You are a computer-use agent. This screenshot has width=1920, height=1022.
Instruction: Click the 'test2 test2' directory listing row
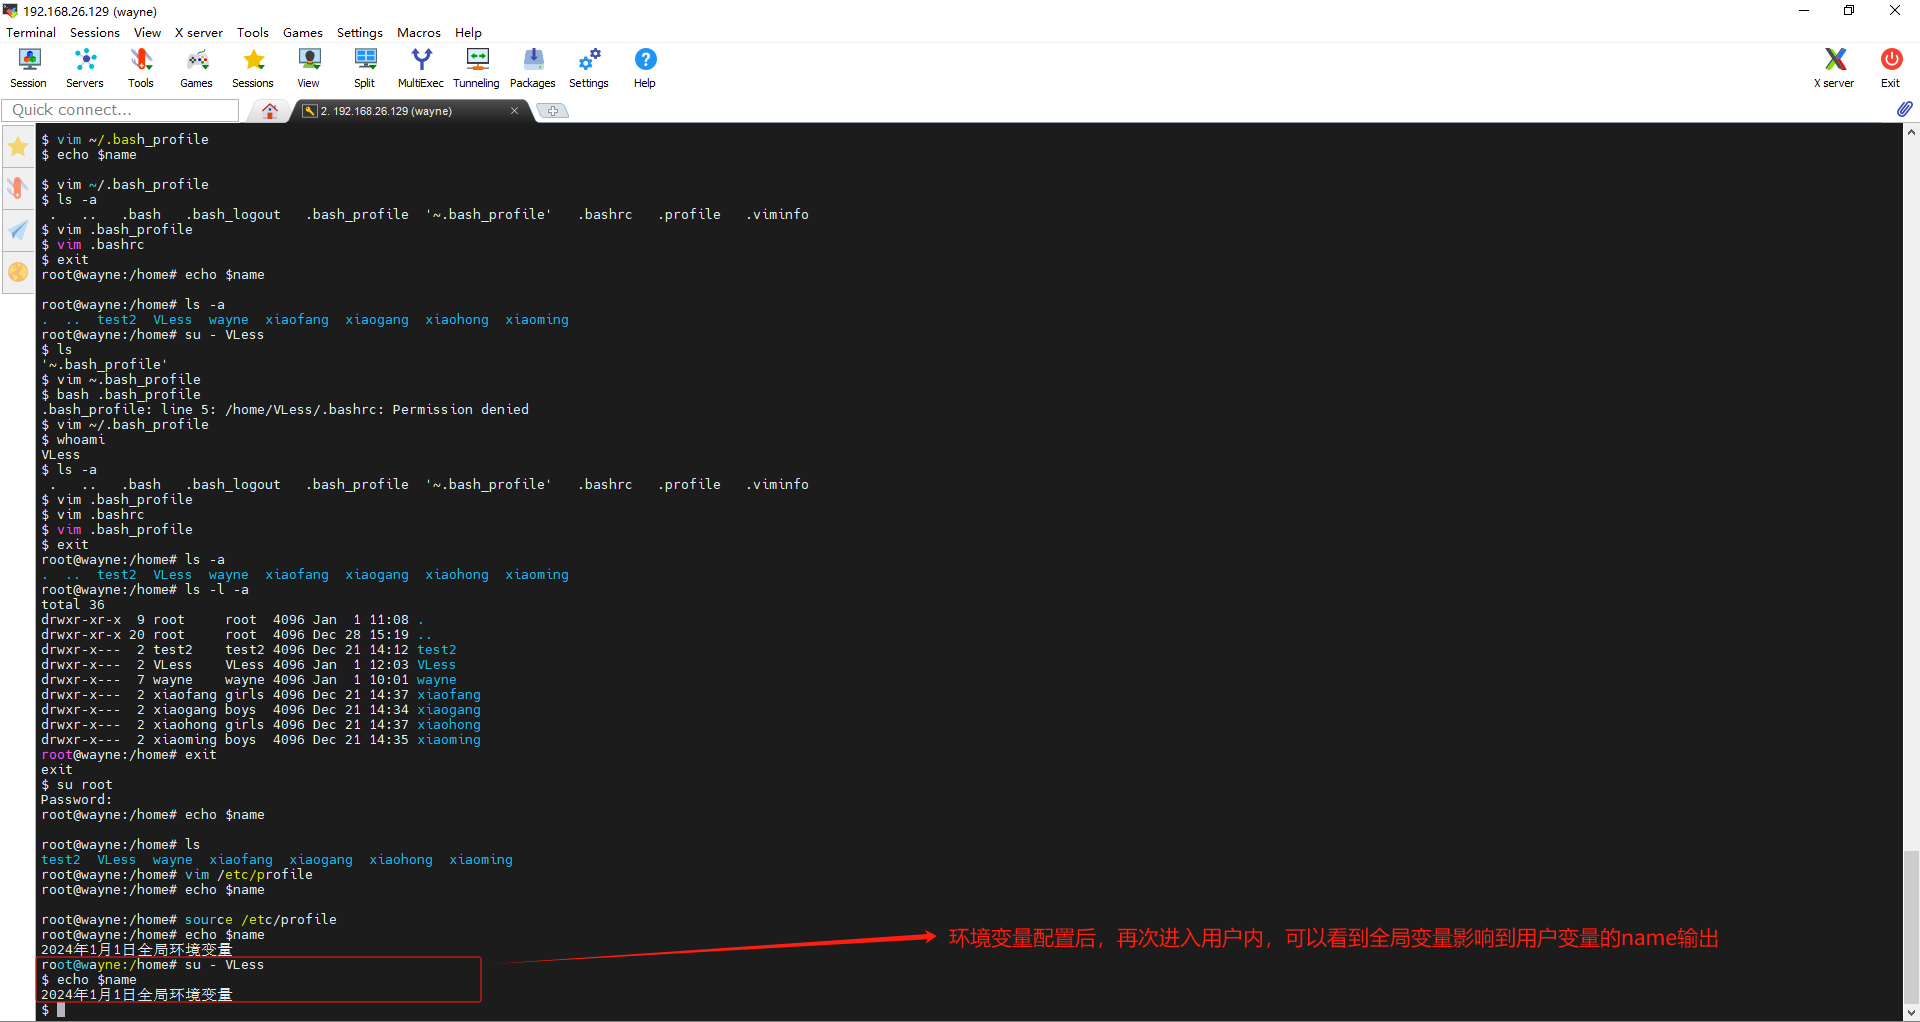tap(249, 650)
